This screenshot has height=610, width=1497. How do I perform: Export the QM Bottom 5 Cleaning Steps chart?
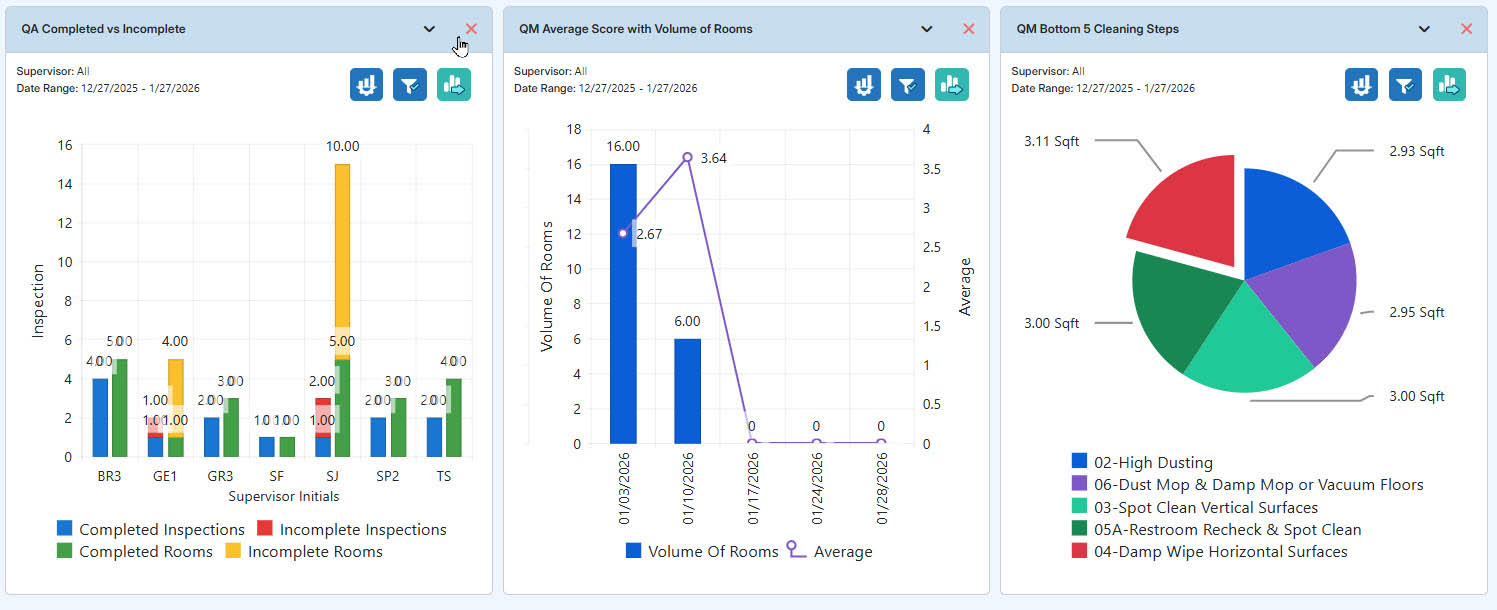coord(1449,85)
